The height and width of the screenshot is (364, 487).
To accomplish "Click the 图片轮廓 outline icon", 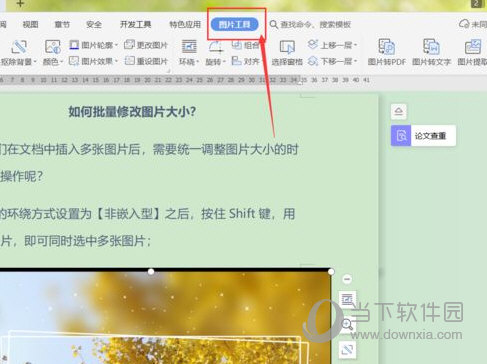I will (x=74, y=45).
